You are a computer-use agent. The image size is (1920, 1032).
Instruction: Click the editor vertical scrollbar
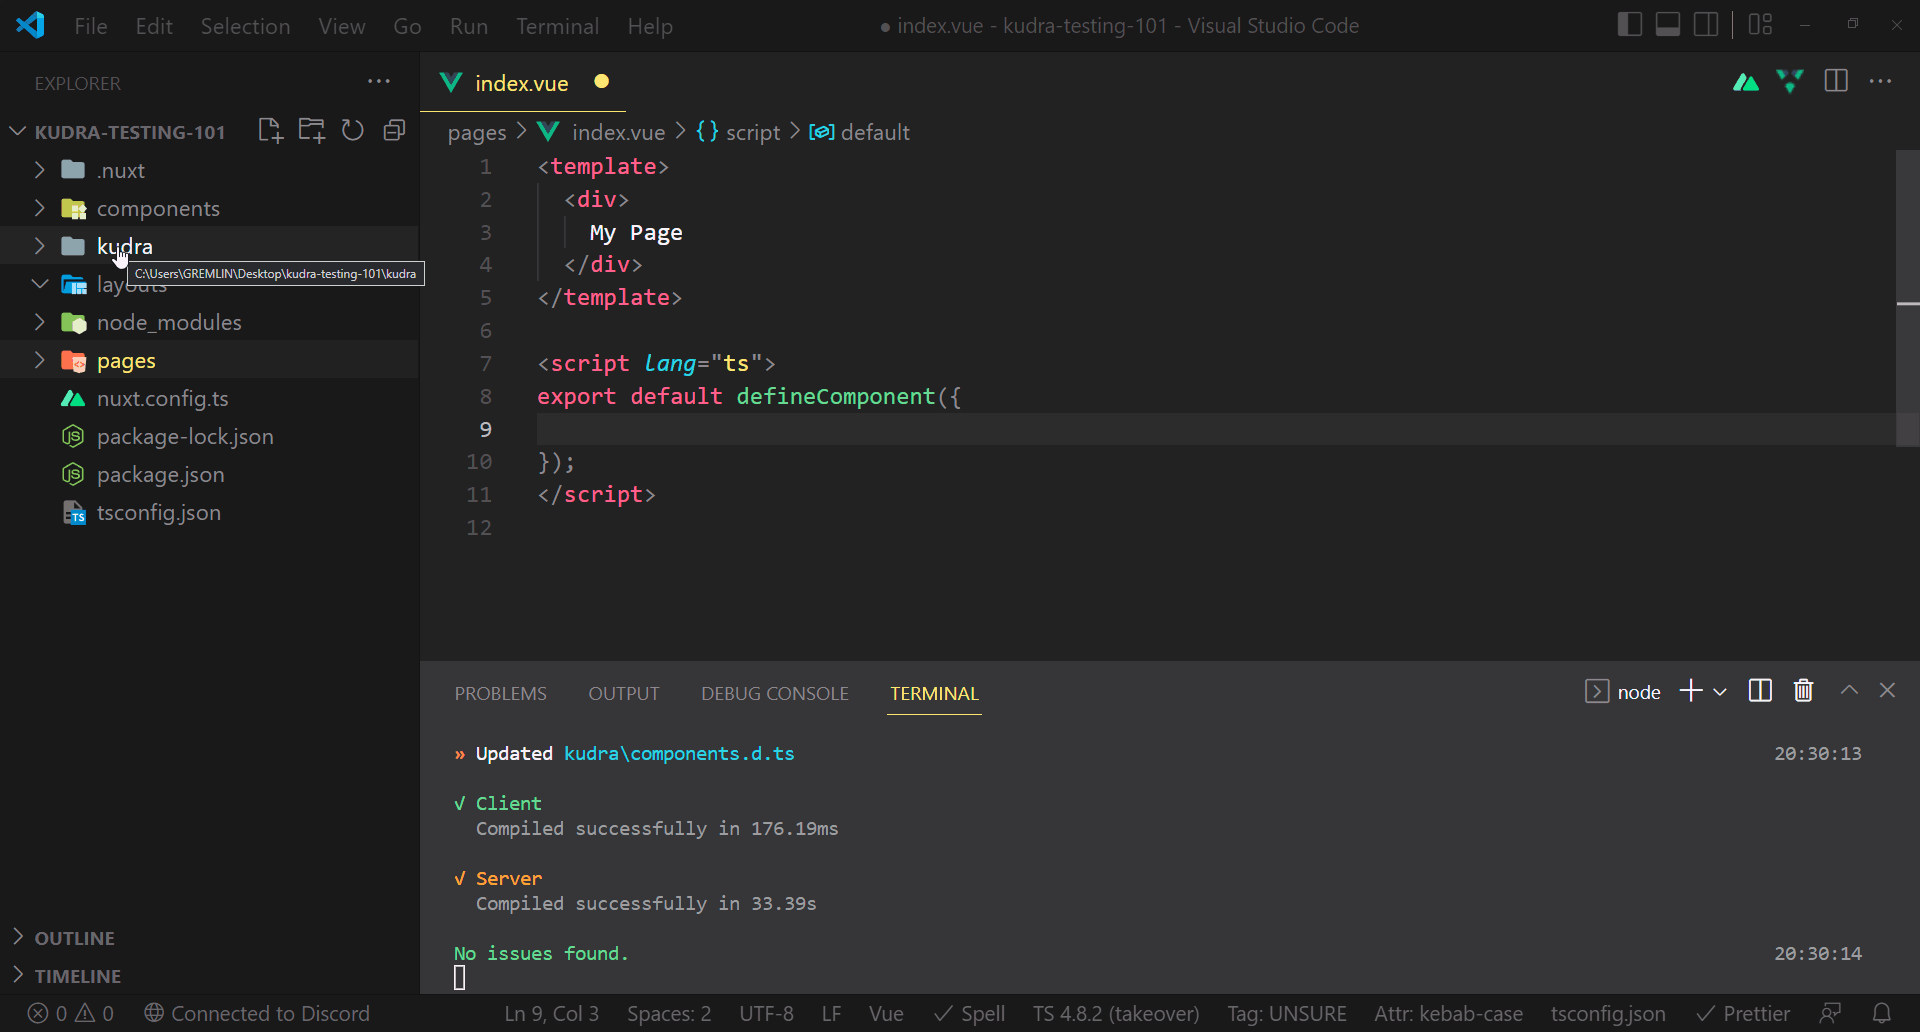point(1908,298)
